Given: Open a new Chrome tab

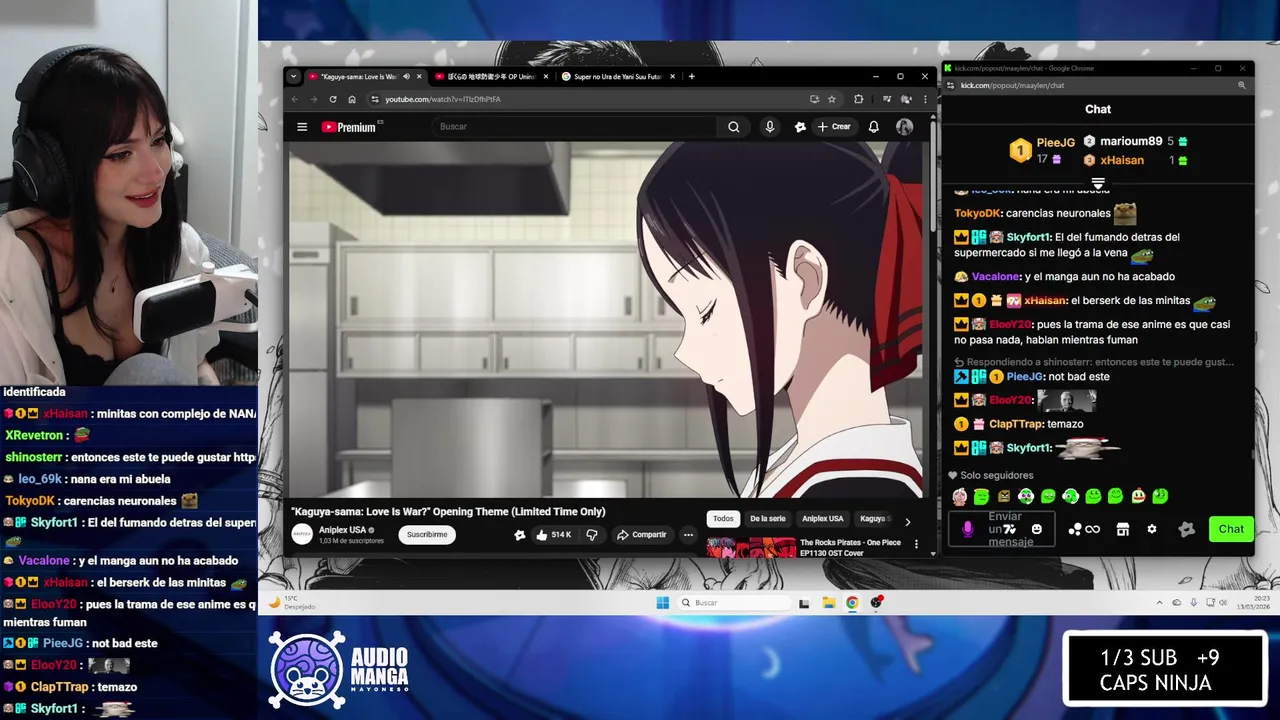Looking at the screenshot, I should (691, 76).
